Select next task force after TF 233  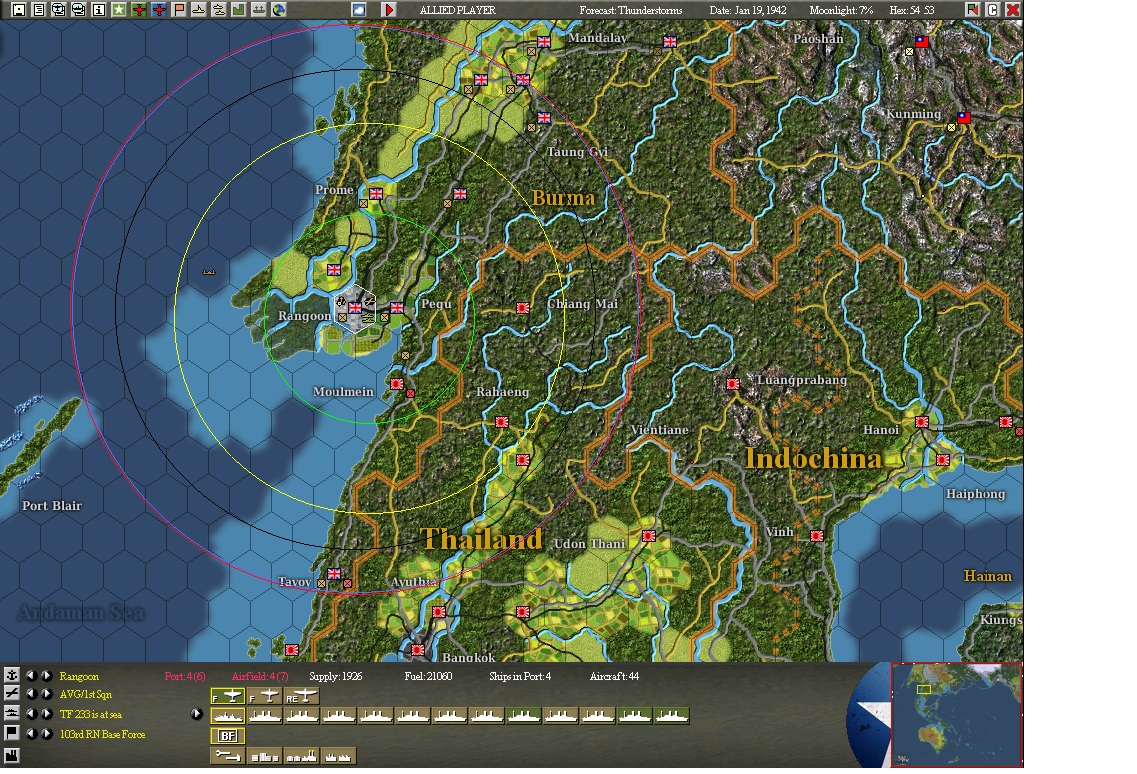(46, 714)
